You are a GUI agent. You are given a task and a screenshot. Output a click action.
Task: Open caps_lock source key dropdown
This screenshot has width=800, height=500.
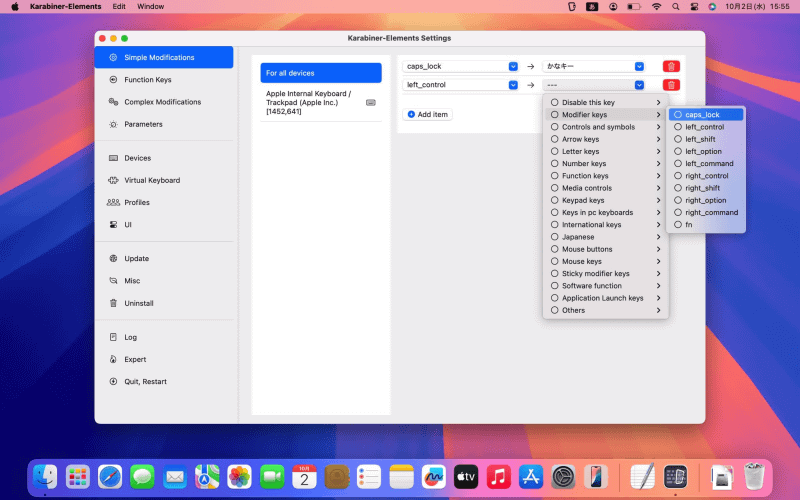pyautogui.click(x=461, y=66)
